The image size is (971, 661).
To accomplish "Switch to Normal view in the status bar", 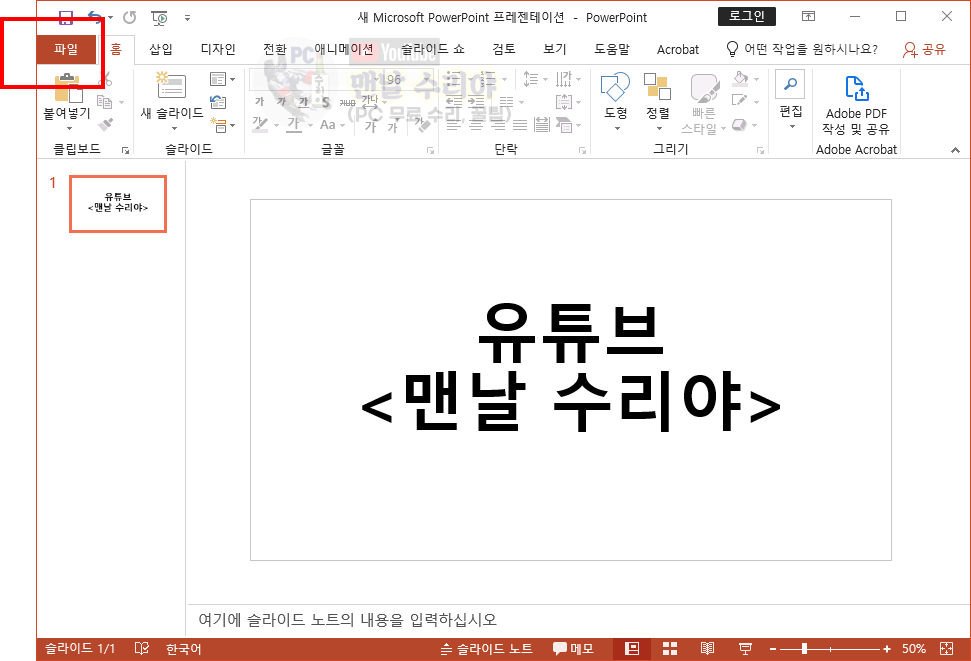I will coord(632,649).
